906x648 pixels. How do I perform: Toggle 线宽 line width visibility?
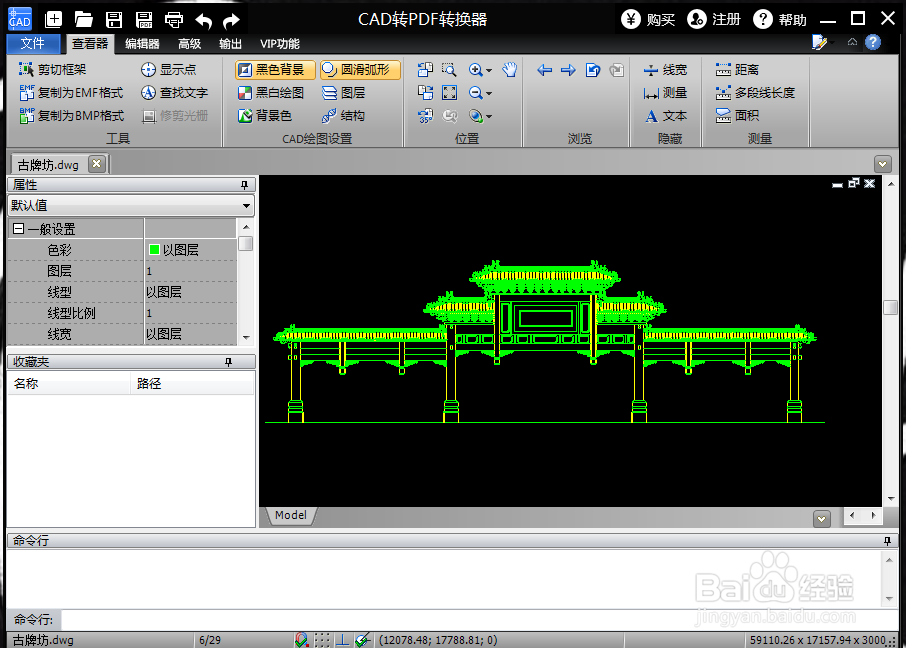(x=665, y=70)
